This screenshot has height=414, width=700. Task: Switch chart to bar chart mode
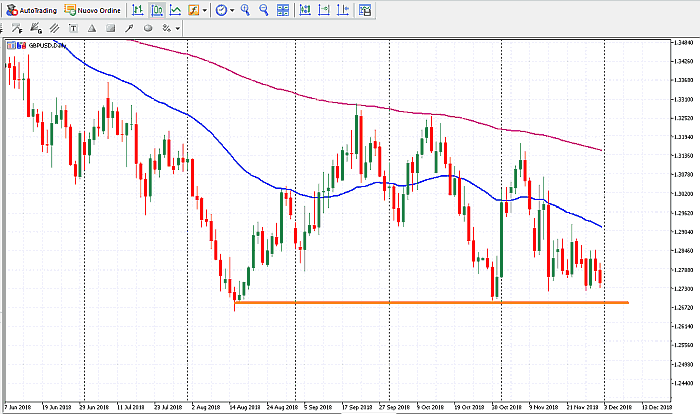(x=140, y=10)
